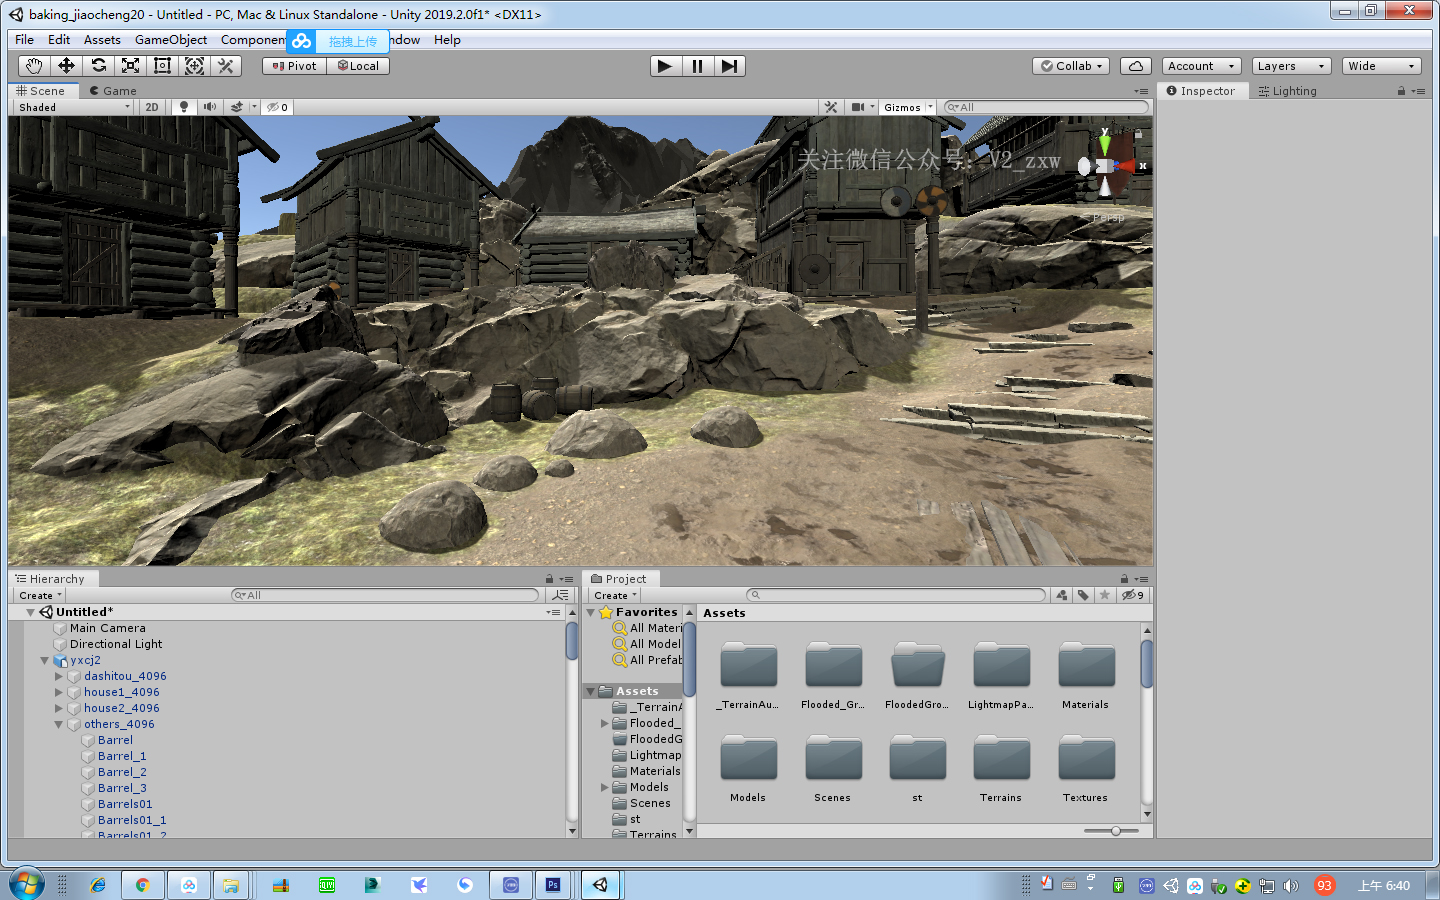The width and height of the screenshot is (1440, 900).
Task: Select the Rect transform tool
Action: click(162, 66)
